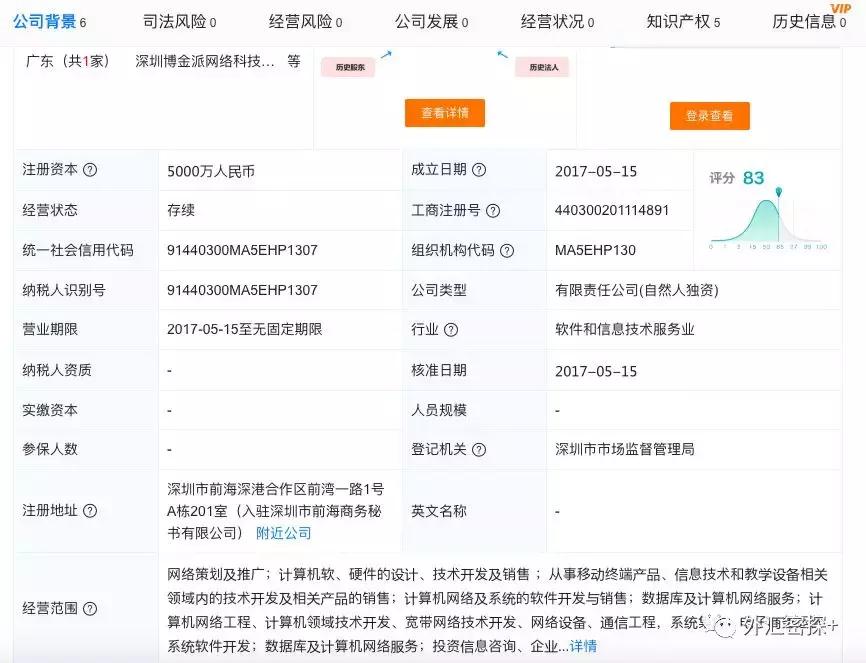Switch to the 知识产权 tab
Image resolution: width=866 pixels, height=663 pixels.
click(x=681, y=20)
